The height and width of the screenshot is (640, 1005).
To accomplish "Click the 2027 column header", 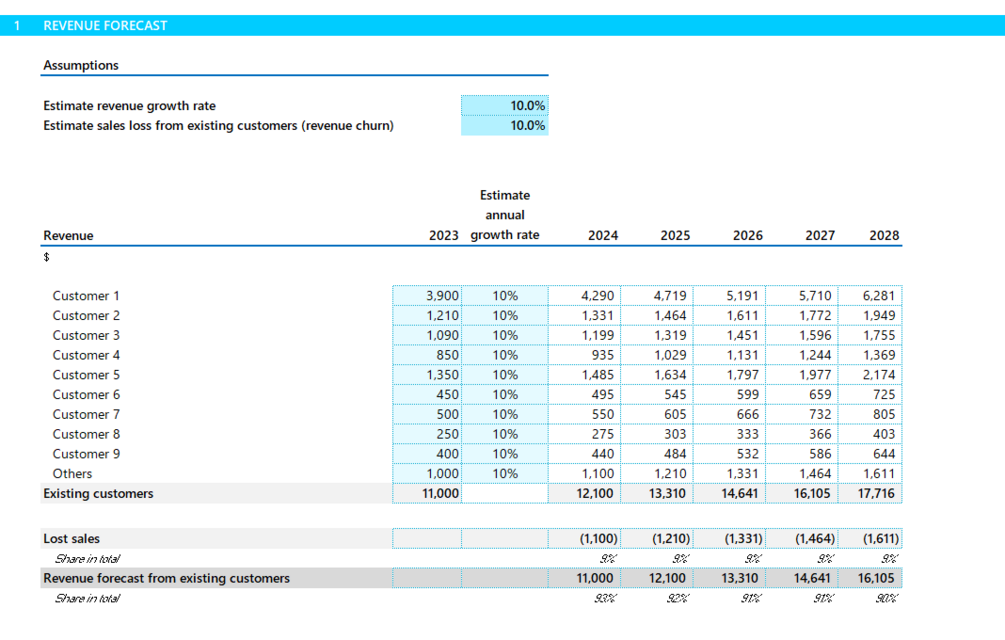I will [820, 236].
